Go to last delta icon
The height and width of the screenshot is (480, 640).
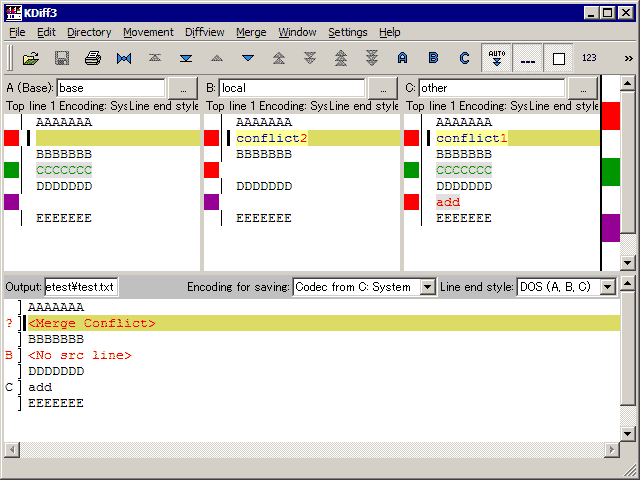point(186,58)
